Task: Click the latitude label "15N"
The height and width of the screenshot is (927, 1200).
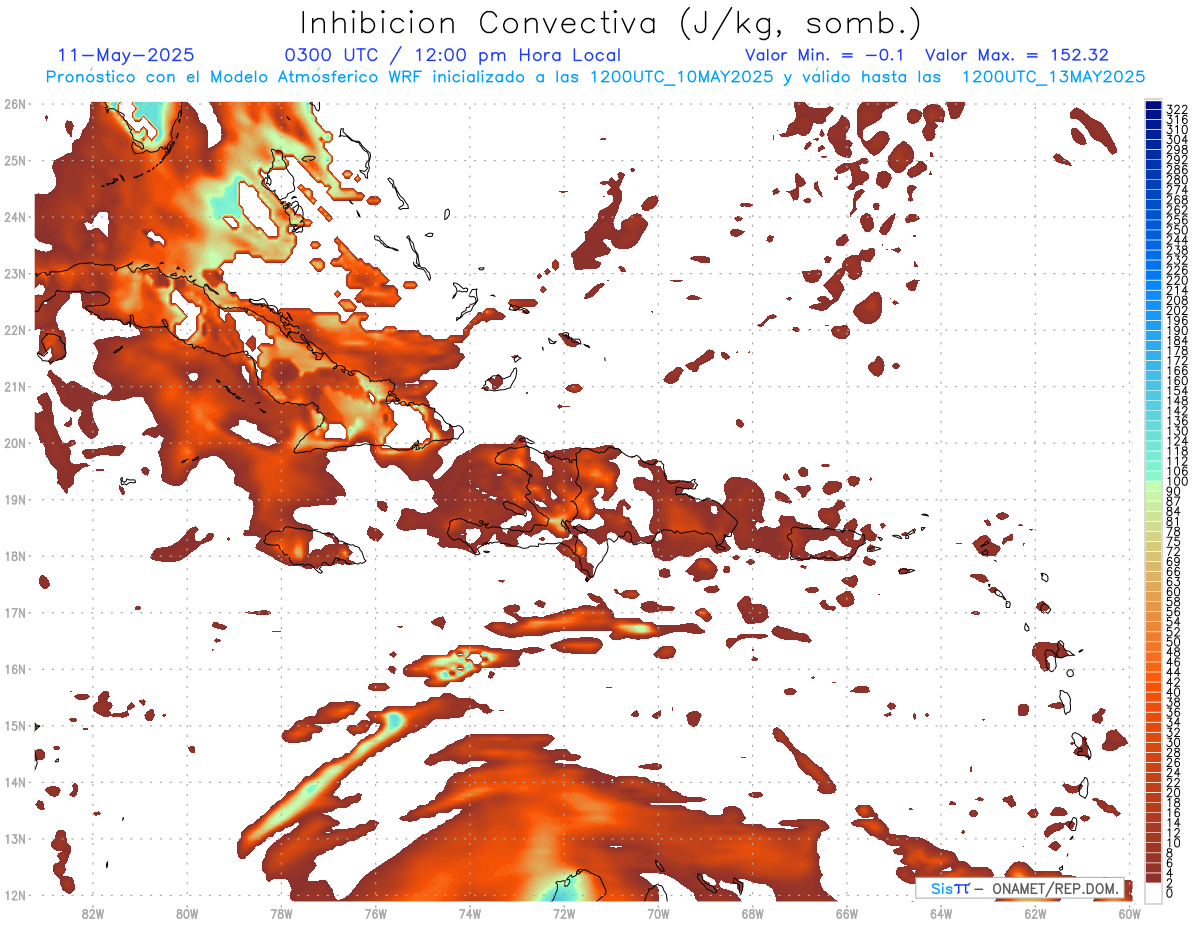Action: [x=15, y=725]
